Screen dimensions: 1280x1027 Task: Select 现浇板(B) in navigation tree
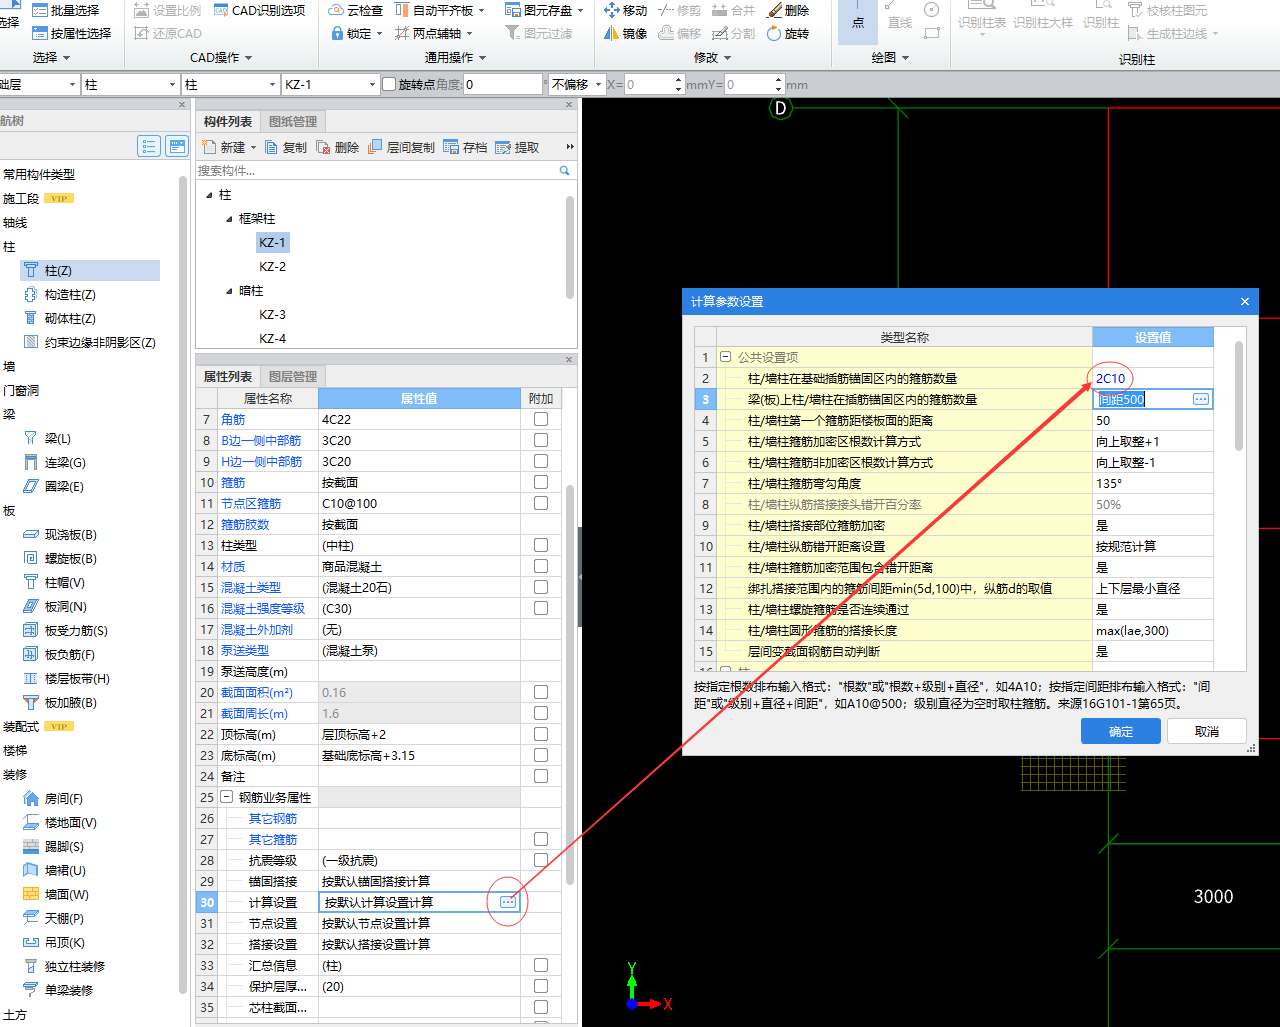pyautogui.click(x=60, y=535)
